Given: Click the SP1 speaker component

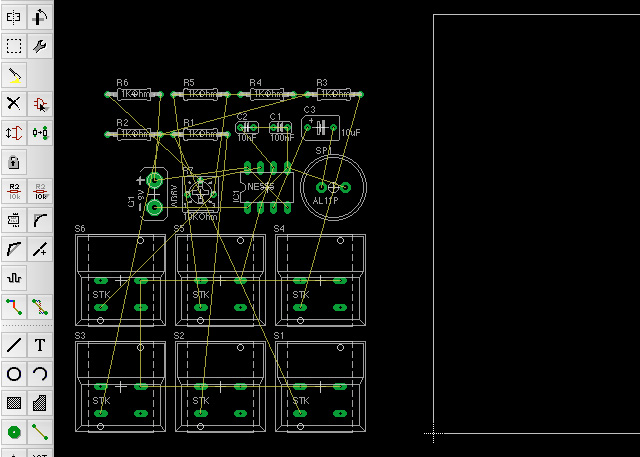Looking at the screenshot, I should (x=332, y=187).
